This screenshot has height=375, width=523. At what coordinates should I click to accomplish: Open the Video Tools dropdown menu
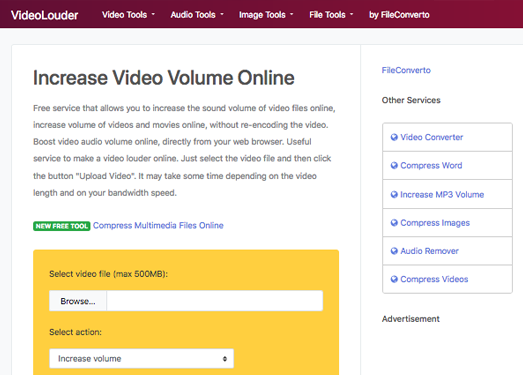coord(128,15)
